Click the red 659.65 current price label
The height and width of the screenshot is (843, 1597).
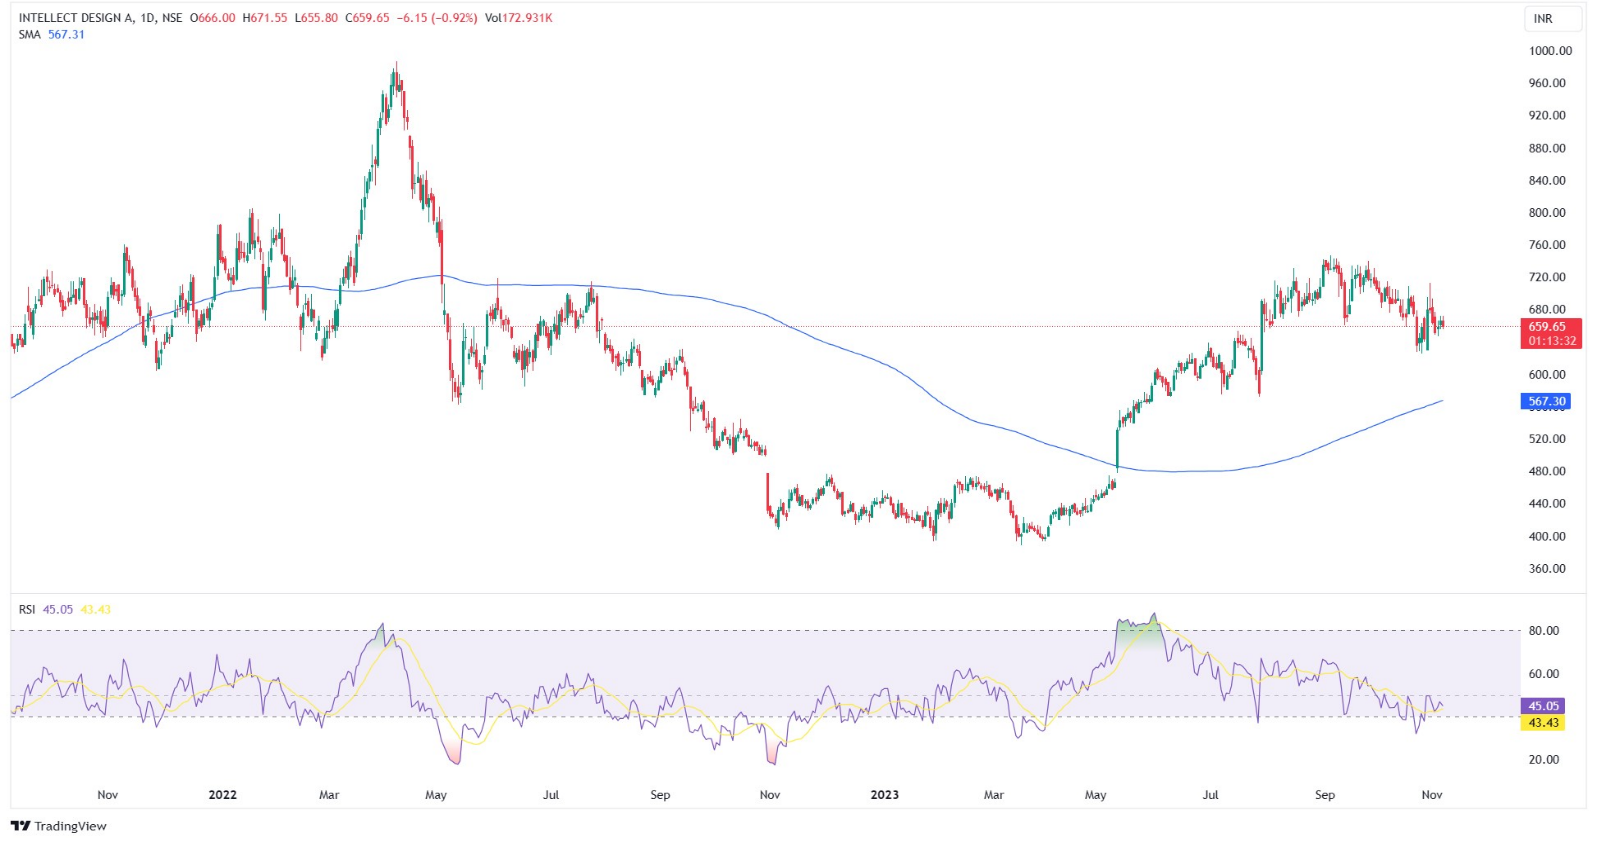click(1547, 327)
